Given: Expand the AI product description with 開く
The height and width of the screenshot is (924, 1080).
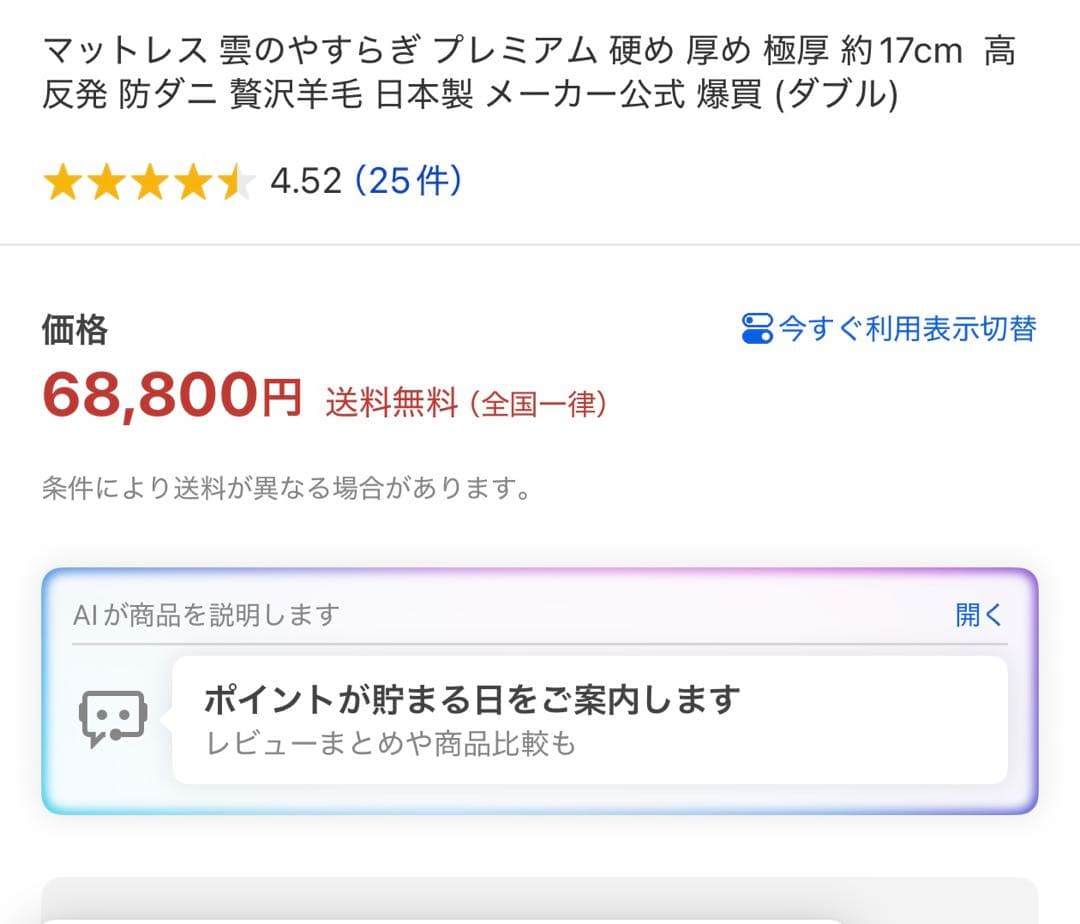Looking at the screenshot, I should tap(978, 615).
